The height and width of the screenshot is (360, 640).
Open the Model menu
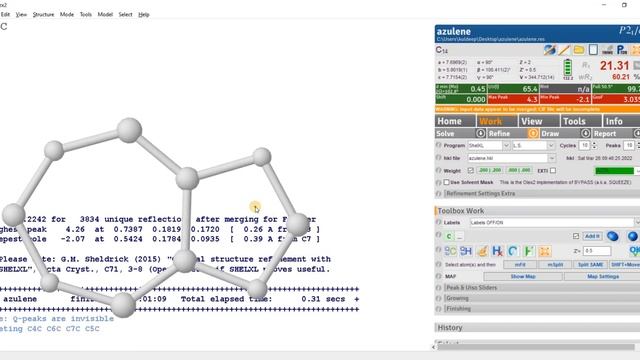(105, 14)
